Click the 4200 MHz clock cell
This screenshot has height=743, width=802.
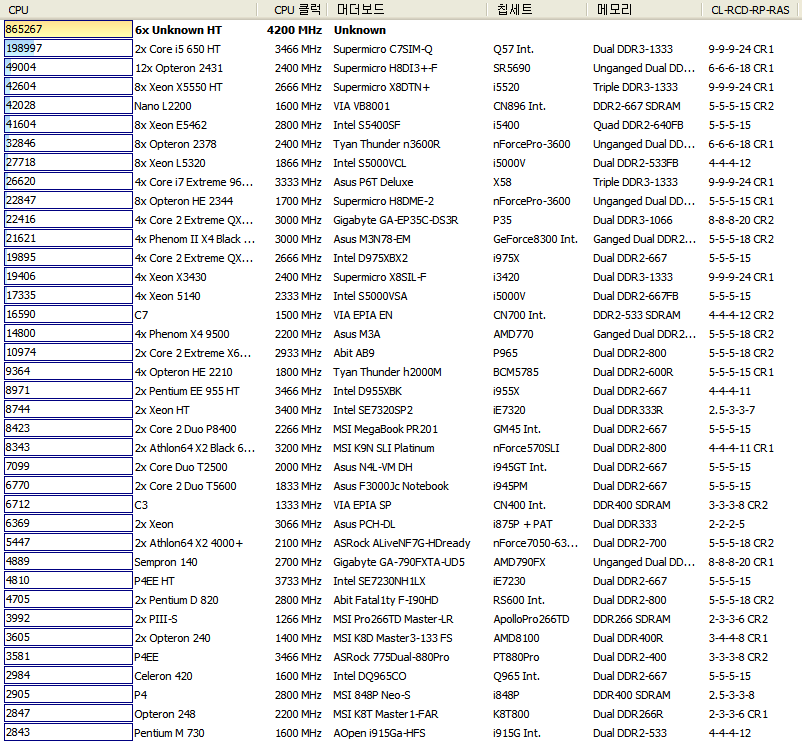(294, 30)
